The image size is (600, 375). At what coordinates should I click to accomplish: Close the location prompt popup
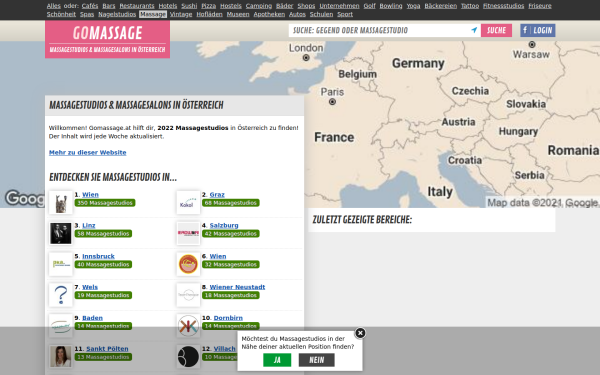pyautogui.click(x=360, y=333)
